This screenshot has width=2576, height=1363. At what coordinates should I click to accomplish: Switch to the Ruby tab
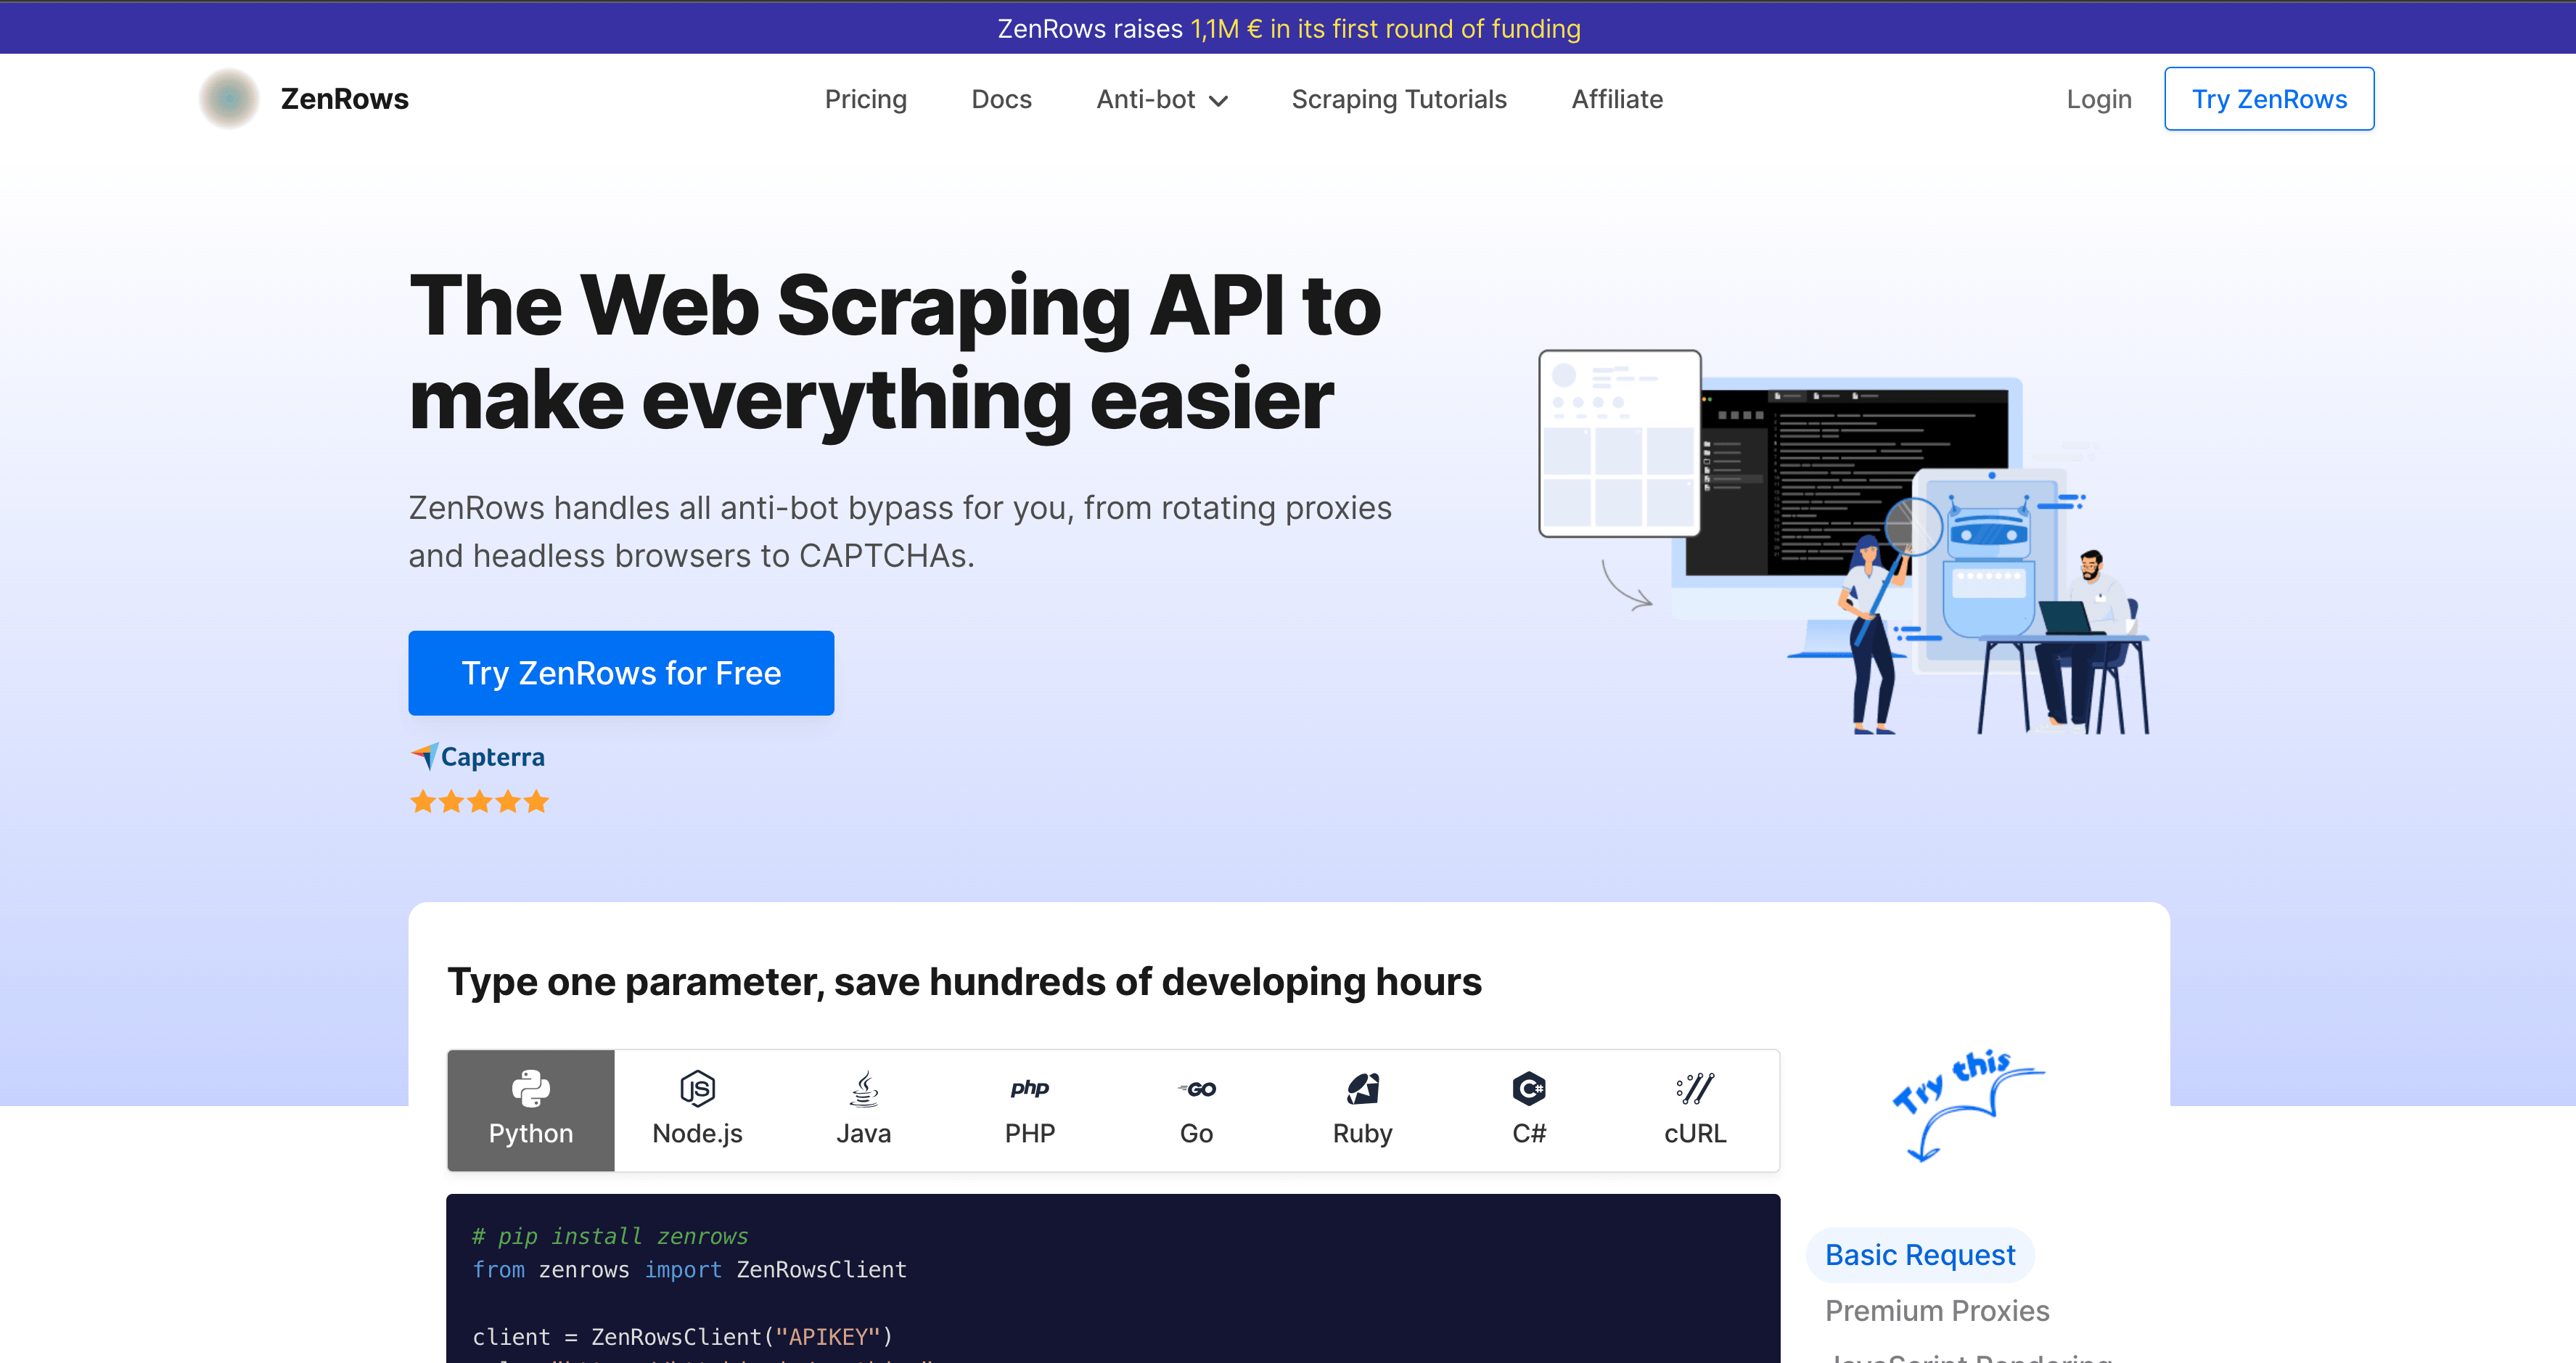click(1362, 1110)
